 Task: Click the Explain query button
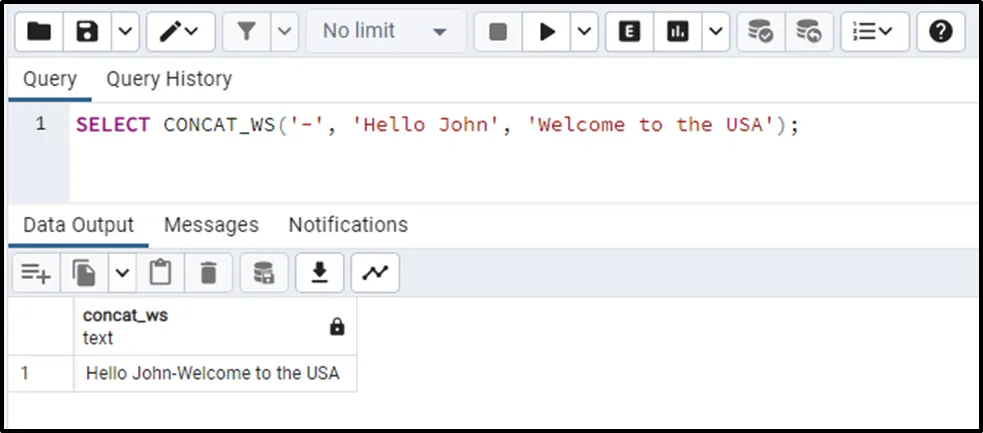(629, 32)
